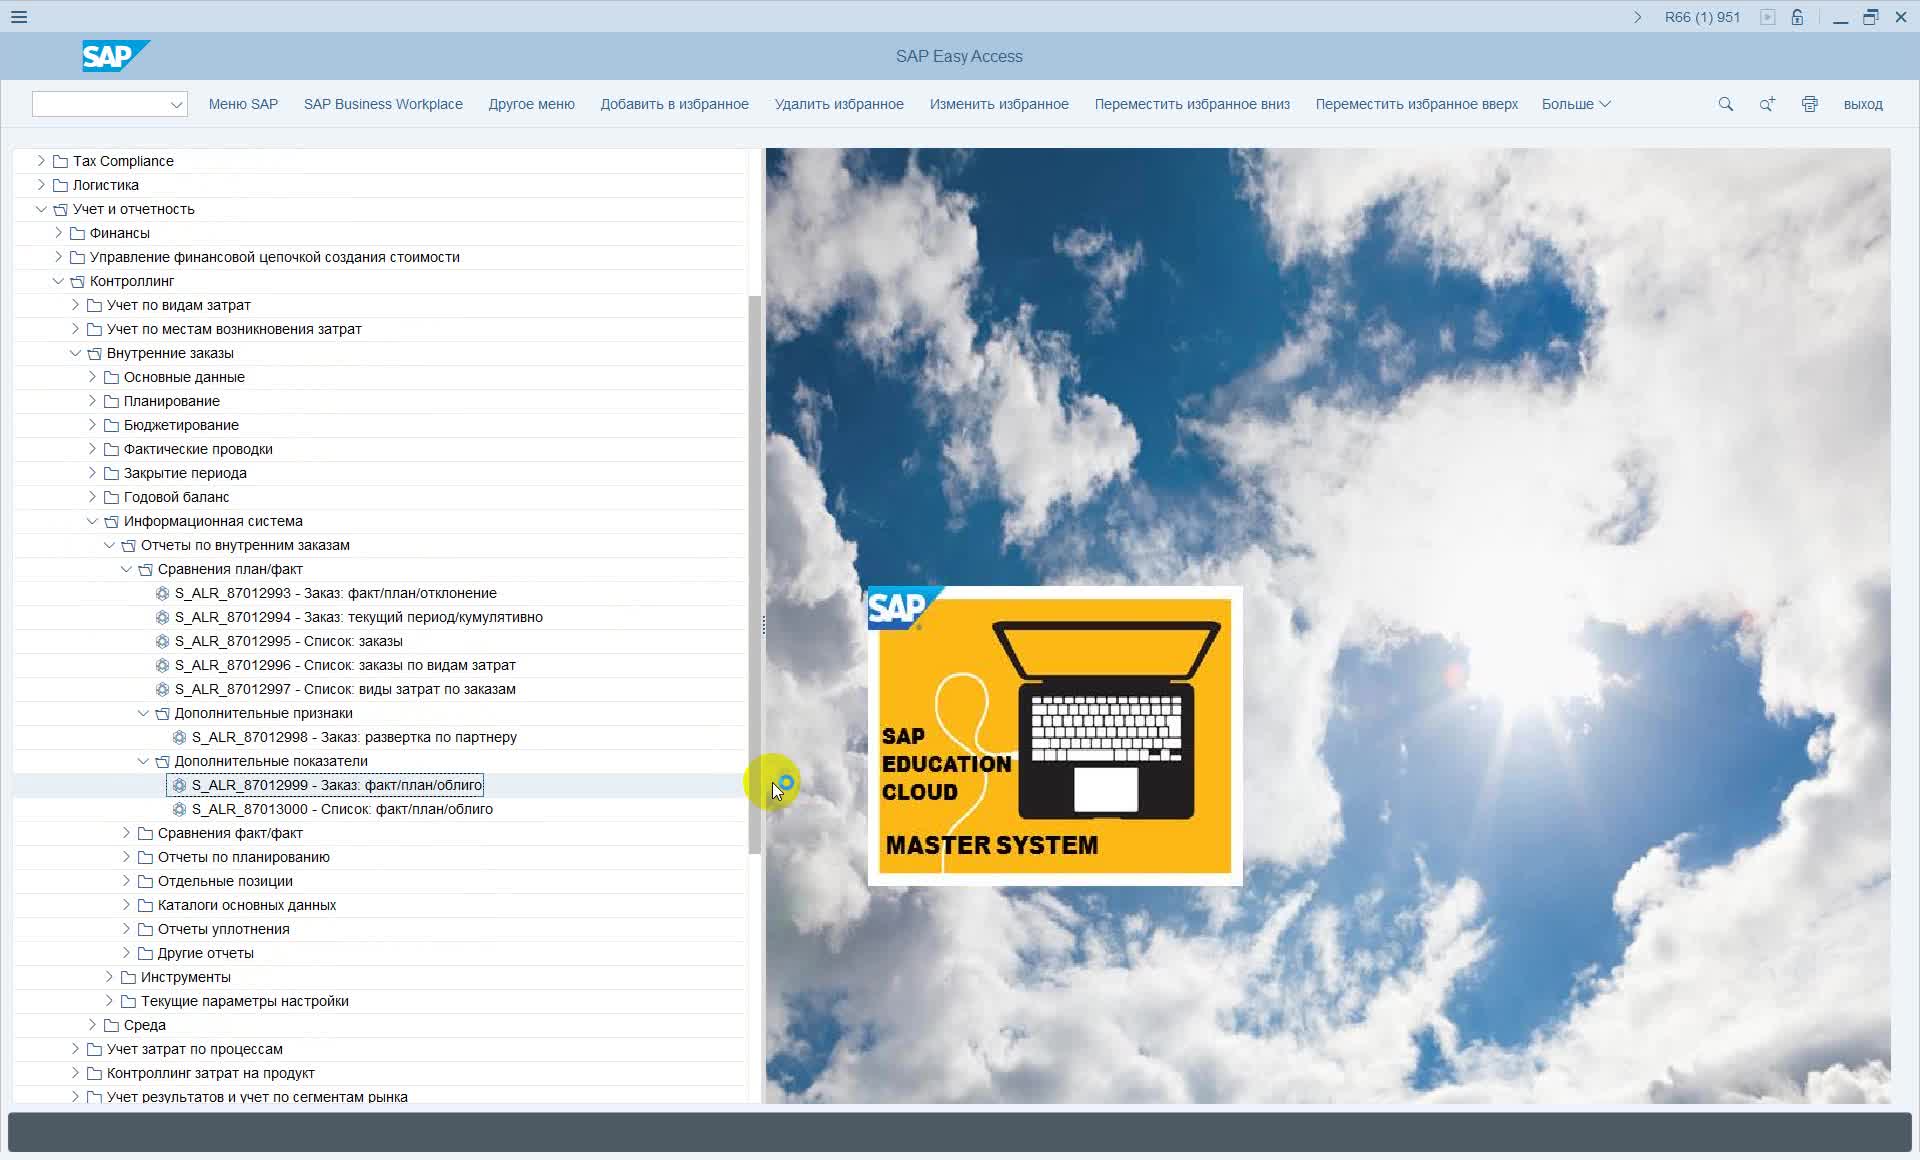Select Каталоги основных данных folder text
Viewport: 1920px width, 1160px height.
[x=247, y=905]
